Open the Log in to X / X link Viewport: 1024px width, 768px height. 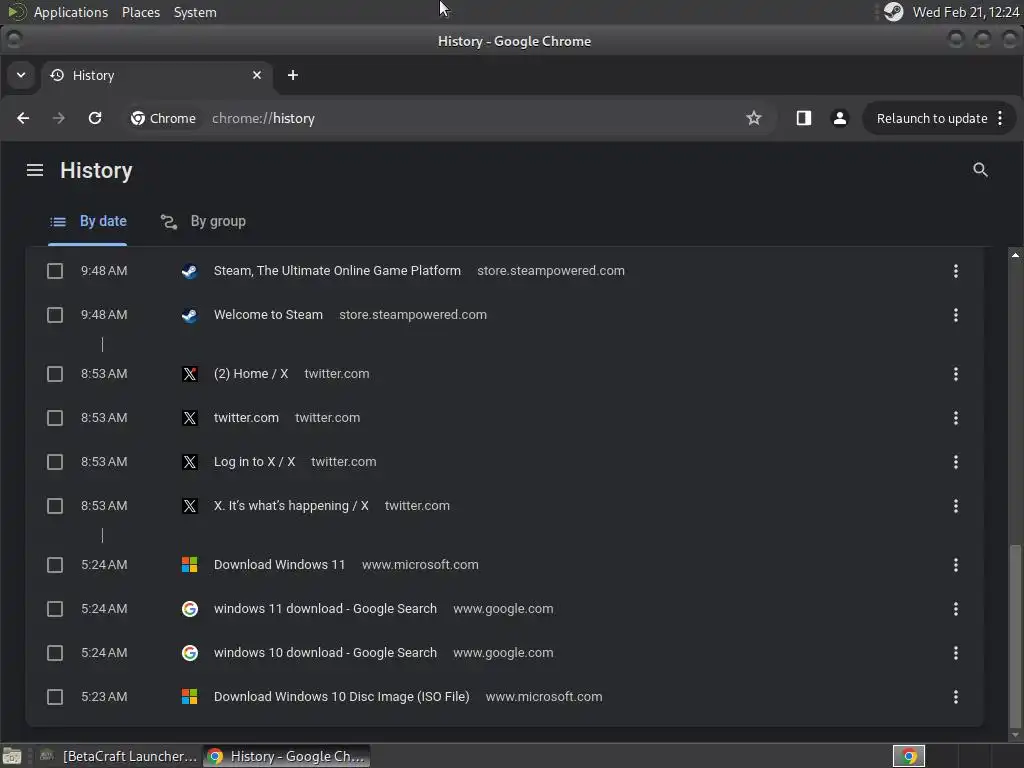point(254,462)
